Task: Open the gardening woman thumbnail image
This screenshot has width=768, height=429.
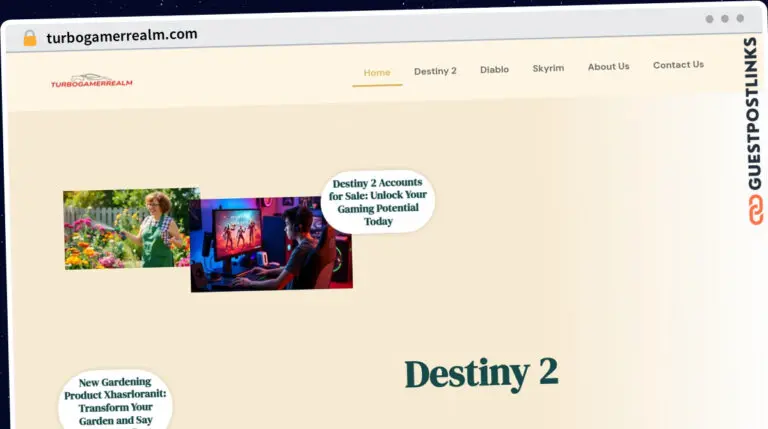Action: pyautogui.click(x=126, y=229)
